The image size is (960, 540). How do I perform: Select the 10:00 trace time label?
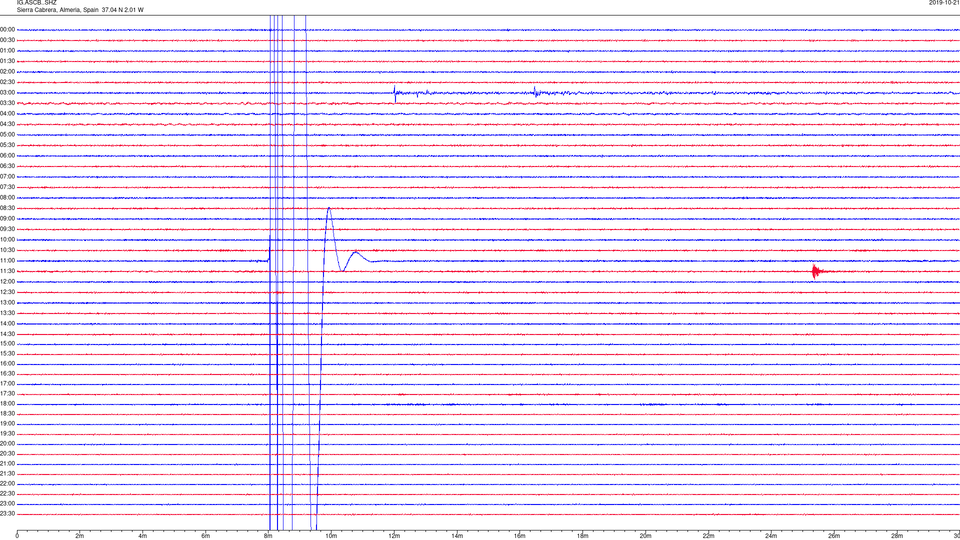click(7, 239)
